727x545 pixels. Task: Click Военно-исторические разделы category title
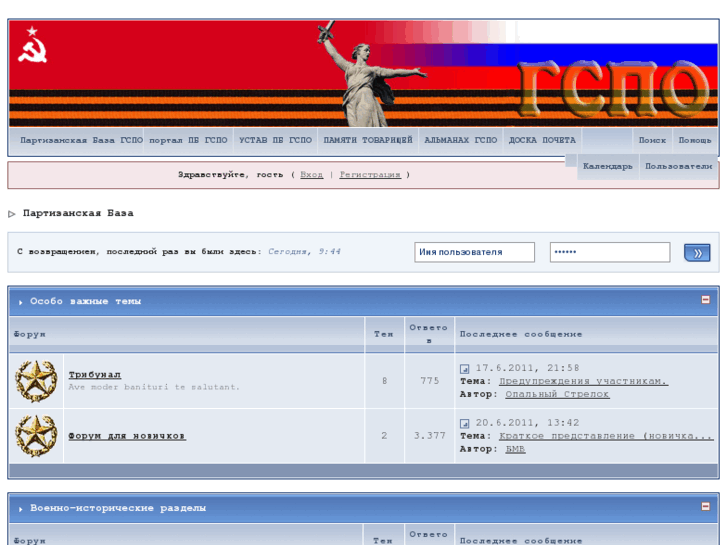click(x=118, y=508)
